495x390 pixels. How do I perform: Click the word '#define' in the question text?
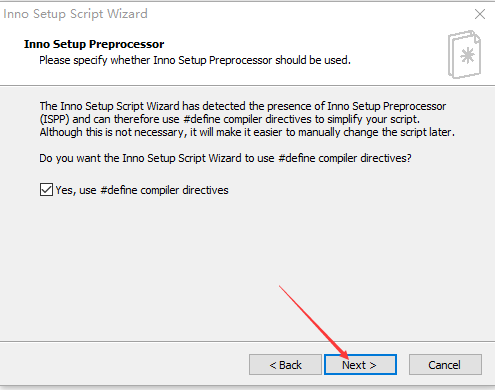297,158
